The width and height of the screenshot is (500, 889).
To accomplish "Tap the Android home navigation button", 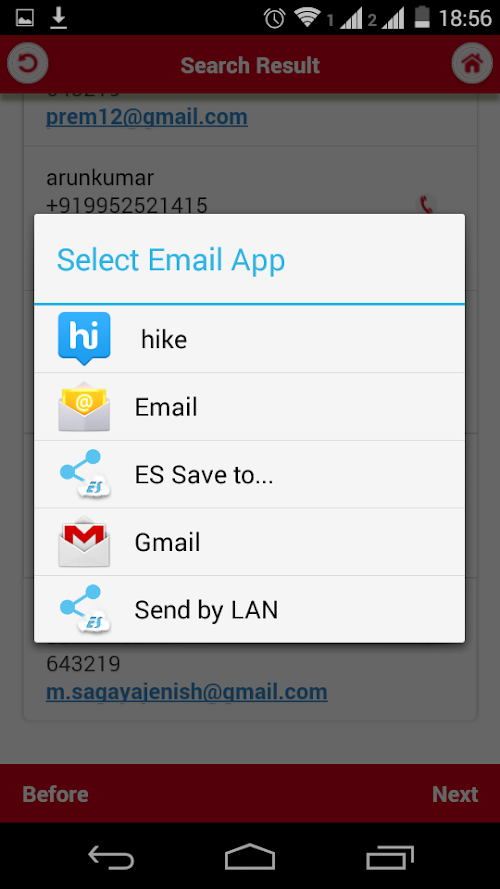I will [250, 857].
